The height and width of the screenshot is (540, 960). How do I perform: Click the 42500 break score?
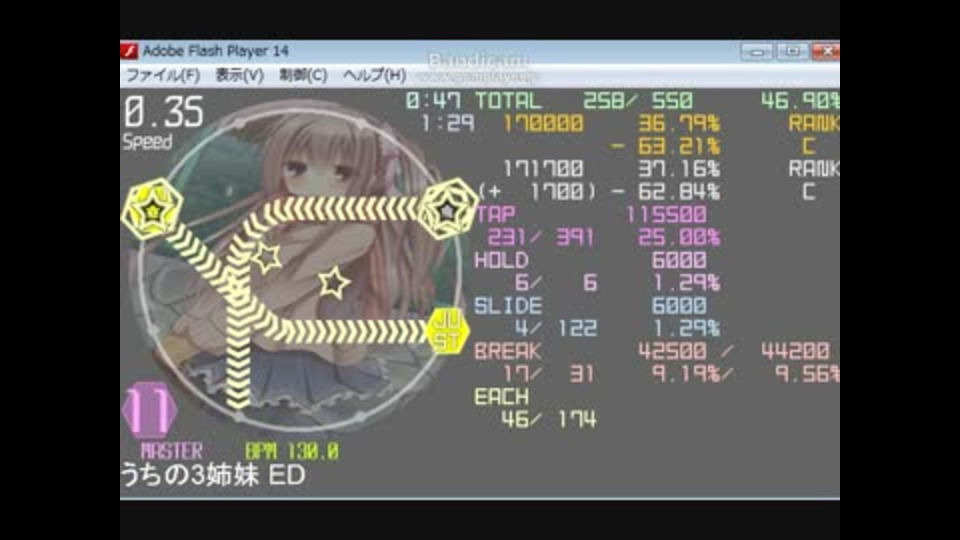(x=672, y=351)
